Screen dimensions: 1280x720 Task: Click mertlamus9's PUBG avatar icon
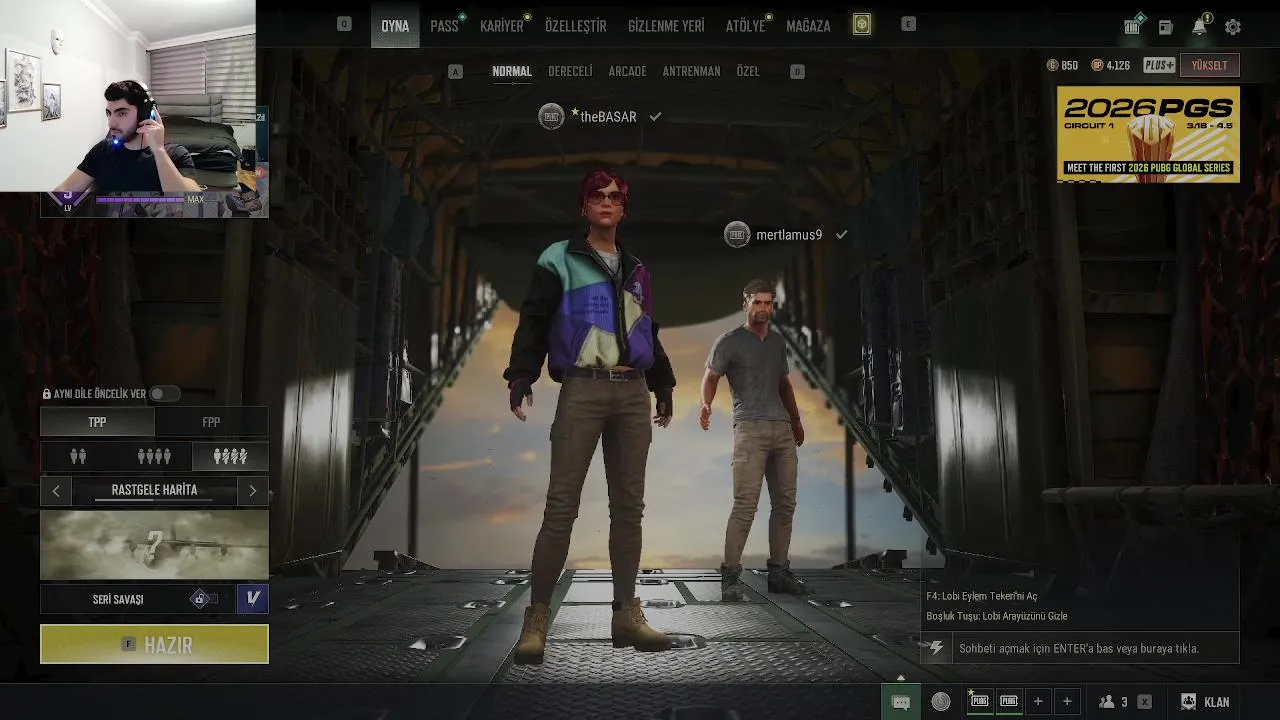pyautogui.click(x=737, y=234)
